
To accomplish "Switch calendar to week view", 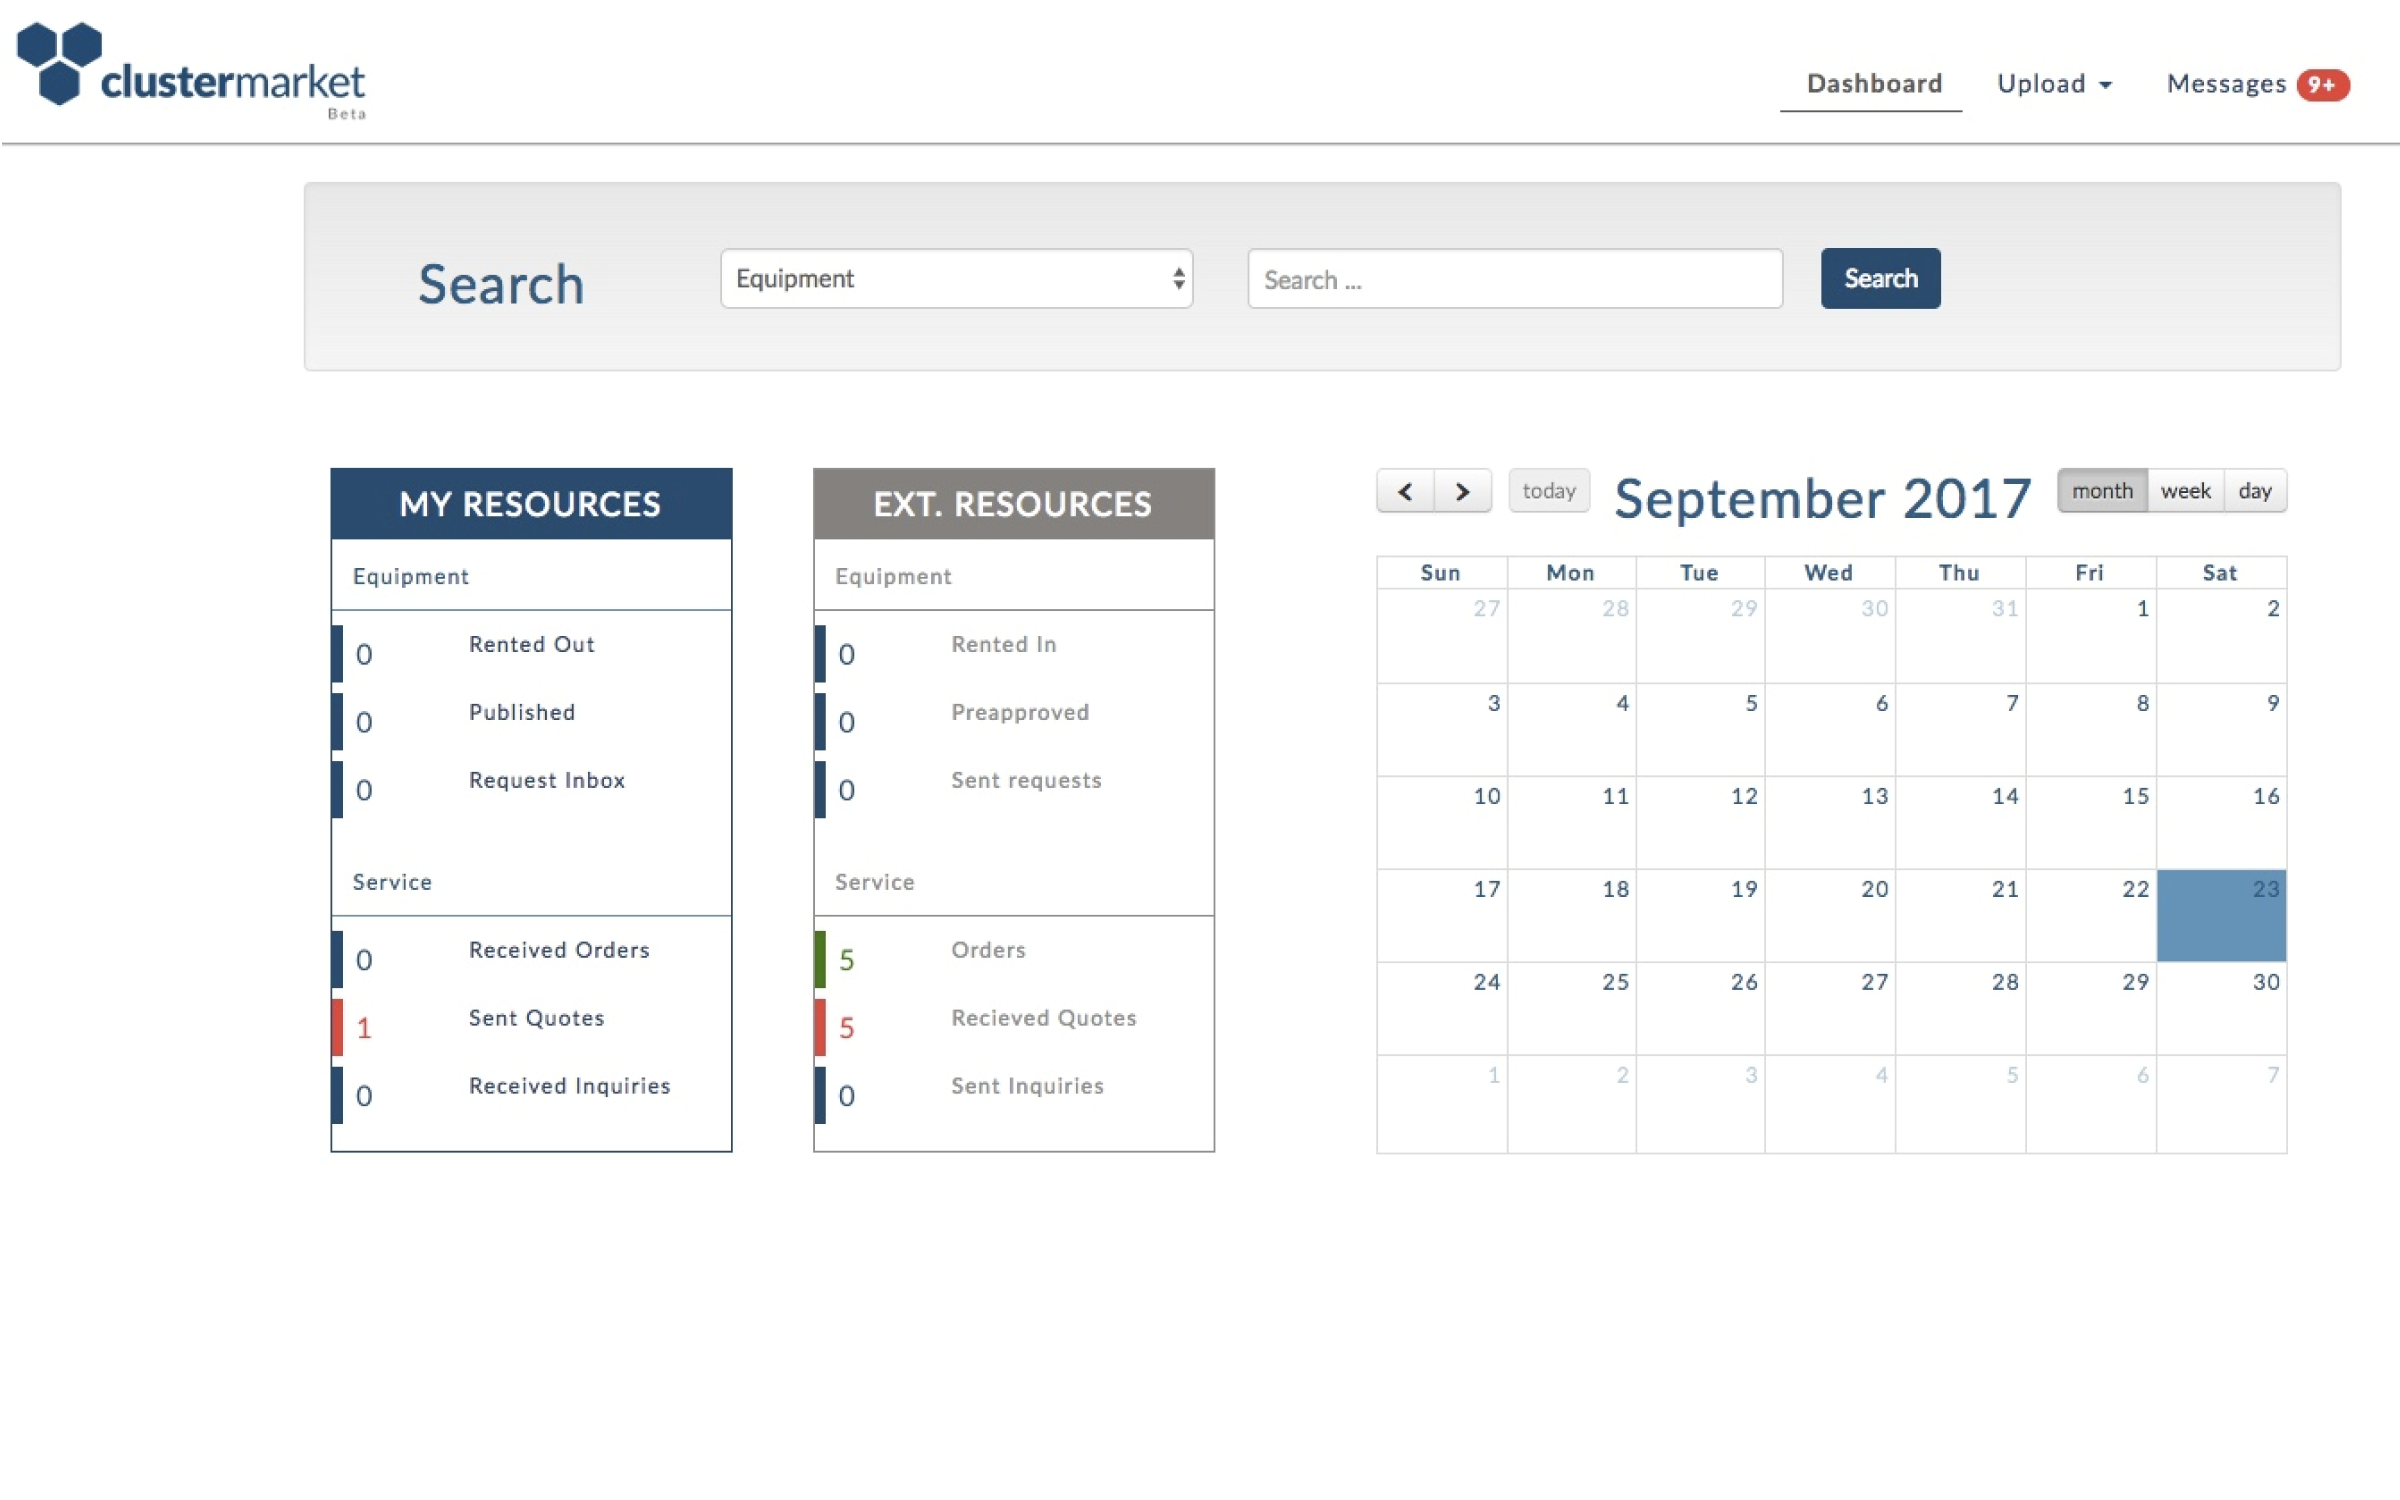I will coord(2185,491).
